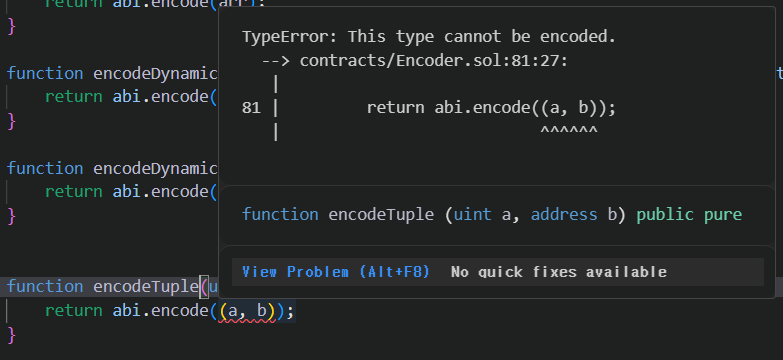Click the abi identifier on the last editor line
This screenshot has width=783, height=360.
pos(126,311)
